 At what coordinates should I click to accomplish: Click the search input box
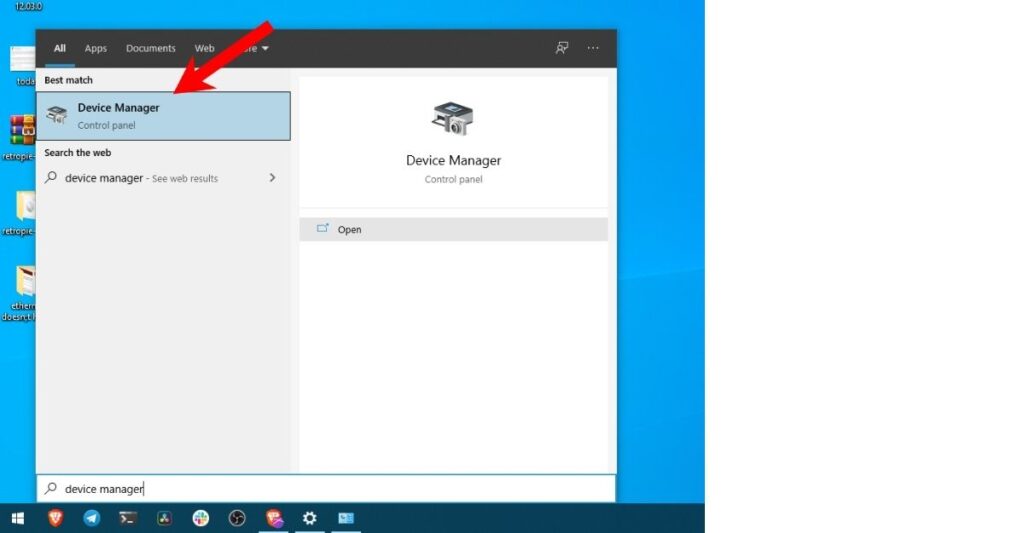(x=326, y=489)
